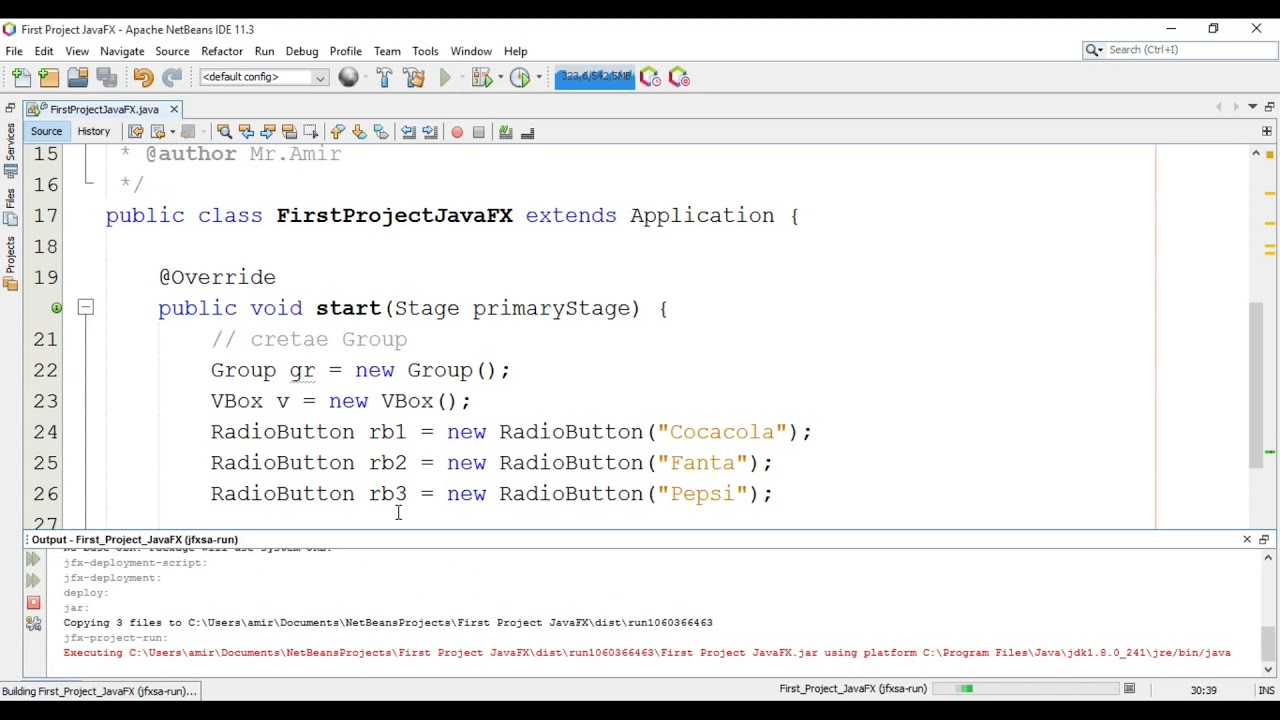
Task: Click the Find Selection magnifier icon
Action: point(224,132)
